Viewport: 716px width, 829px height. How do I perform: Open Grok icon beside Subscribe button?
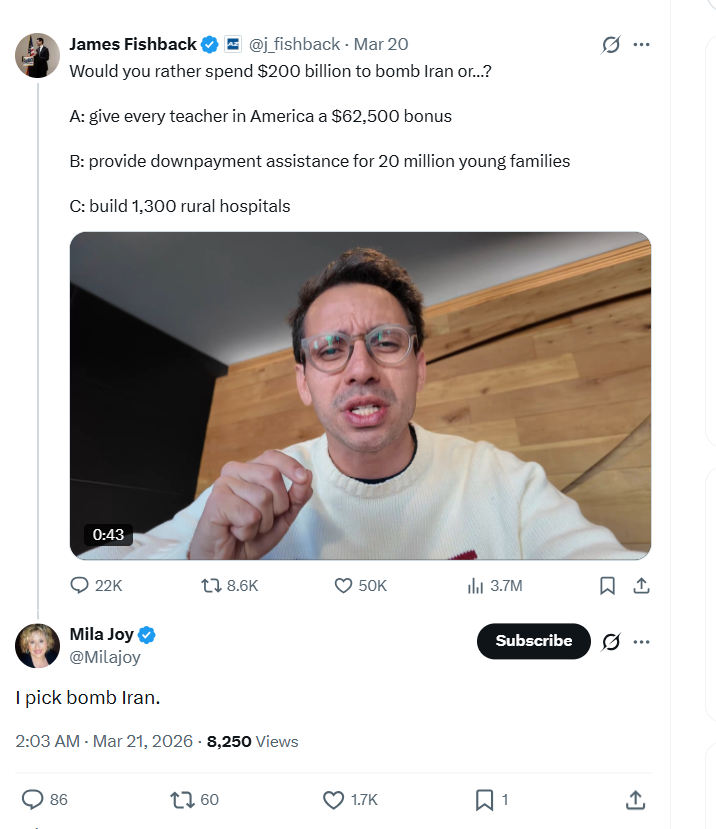coord(610,641)
